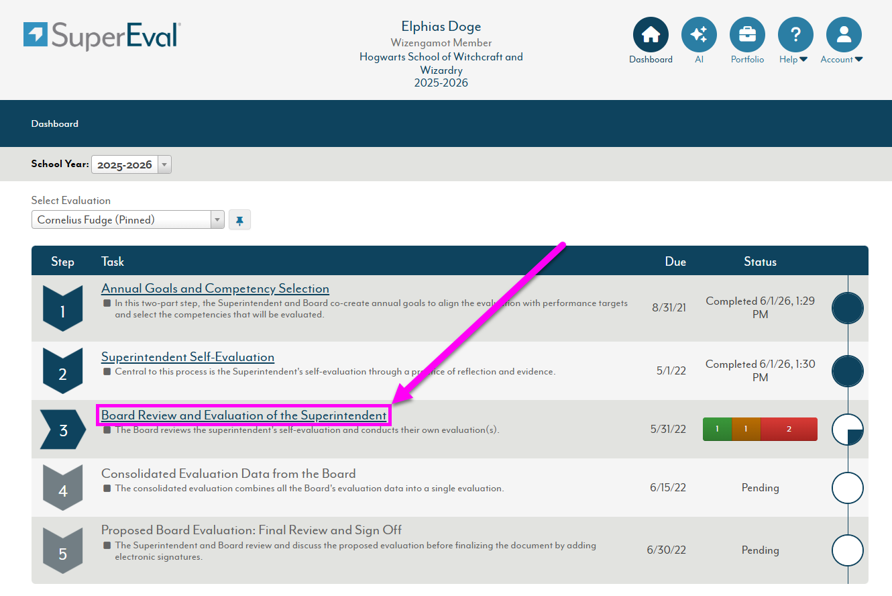Image resolution: width=892 pixels, height=596 pixels.
Task: Click the 5/1/22 due date
Action: point(671,371)
